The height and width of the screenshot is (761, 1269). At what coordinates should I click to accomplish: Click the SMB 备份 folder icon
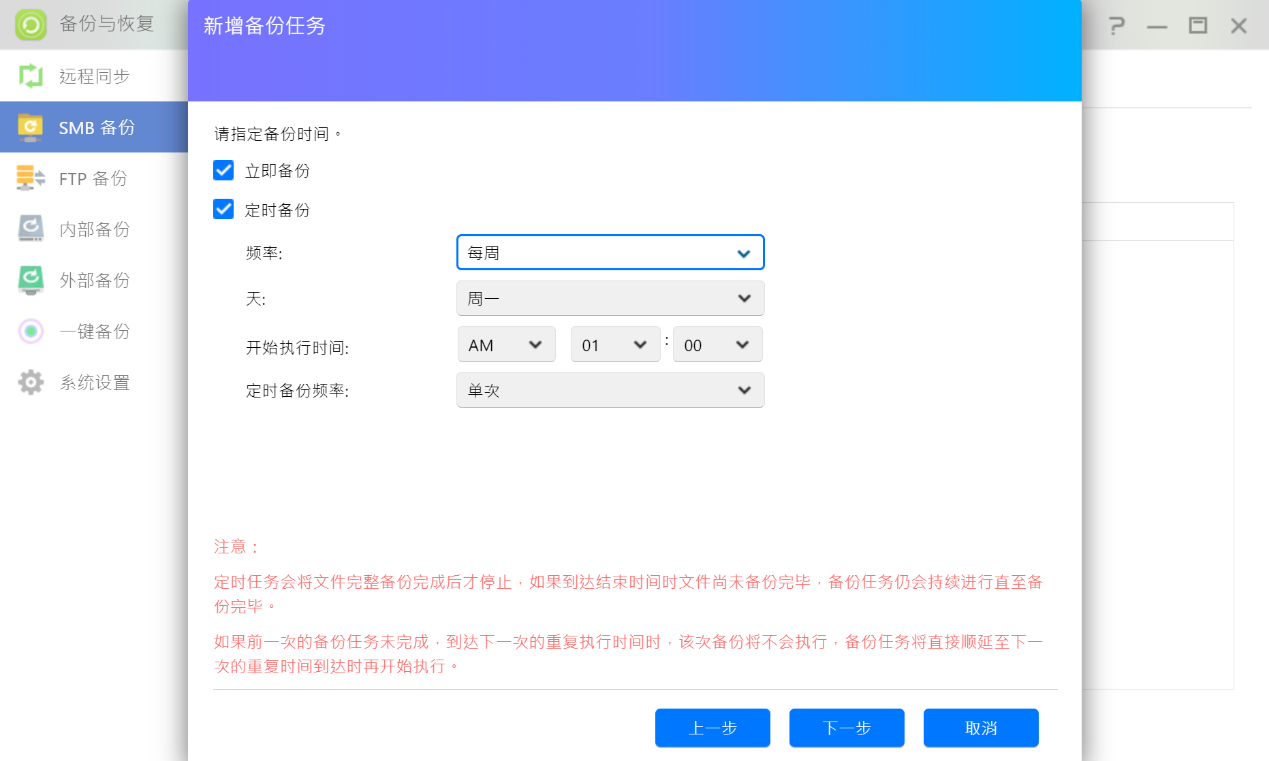tap(31, 127)
